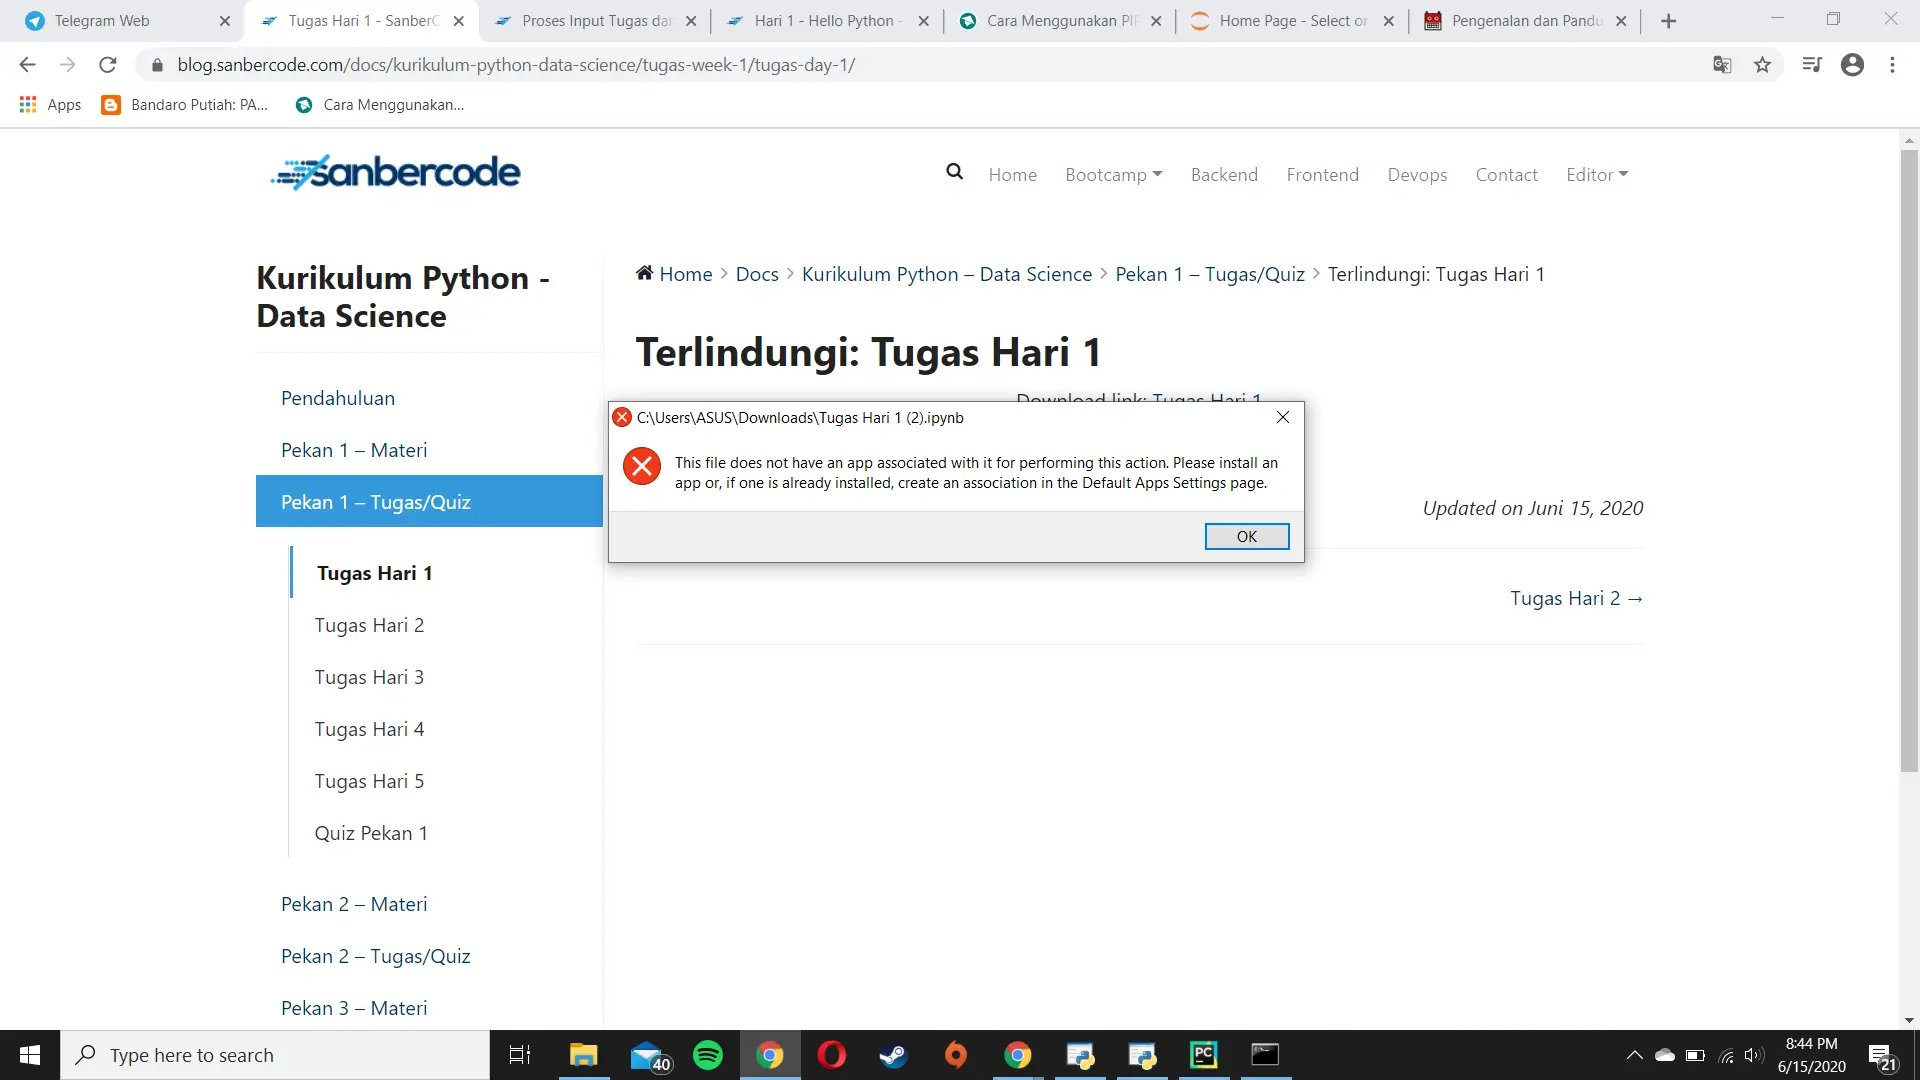This screenshot has width=1920, height=1080.
Task: Select Tugas Hari 3 in sidebar
Action: [x=369, y=677]
